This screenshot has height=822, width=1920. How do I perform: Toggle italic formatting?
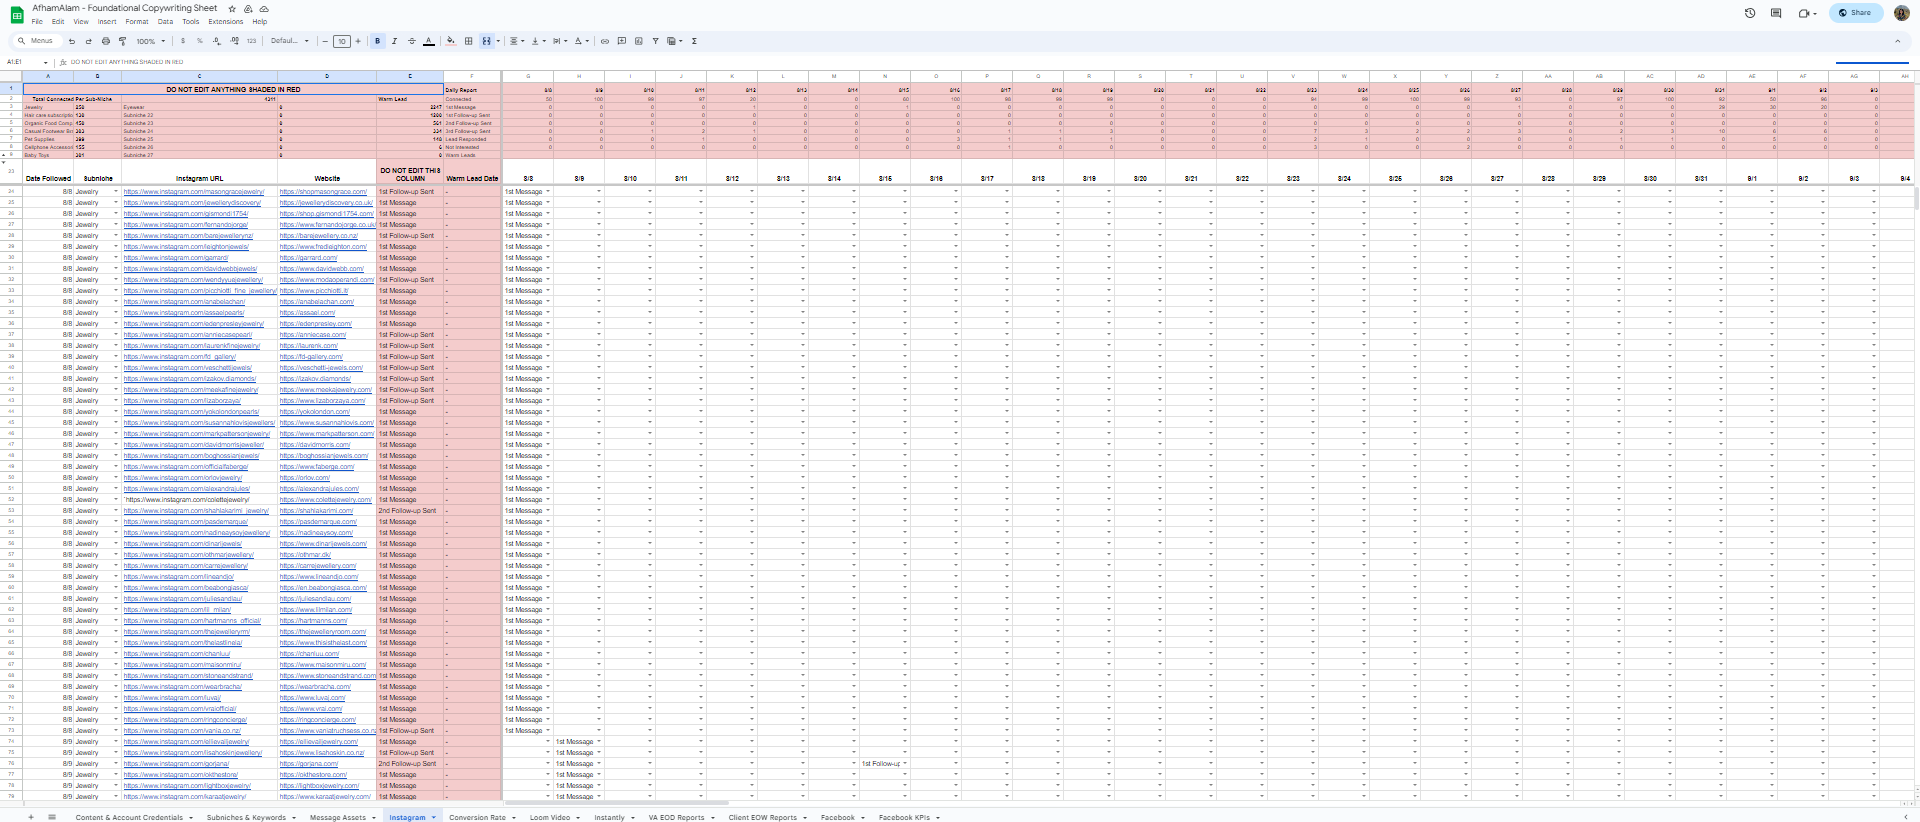coord(395,41)
